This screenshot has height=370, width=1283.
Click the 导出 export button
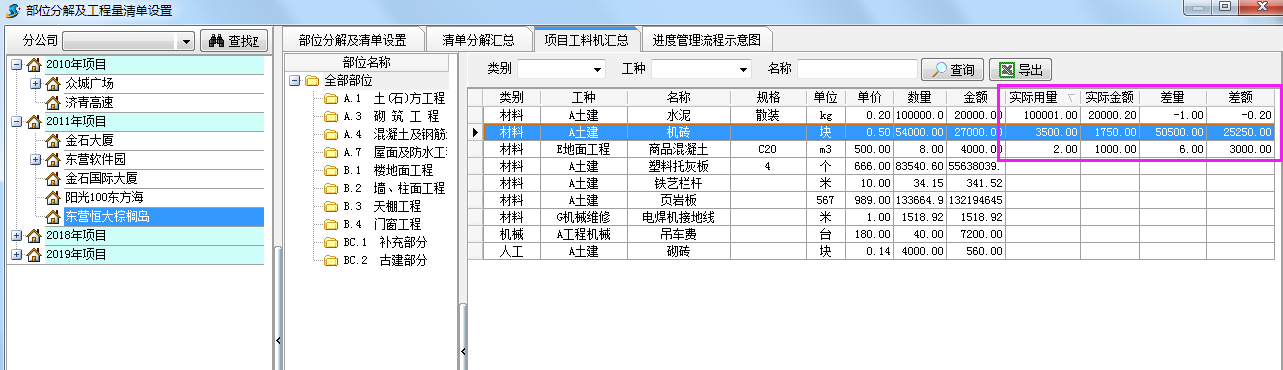(1019, 70)
